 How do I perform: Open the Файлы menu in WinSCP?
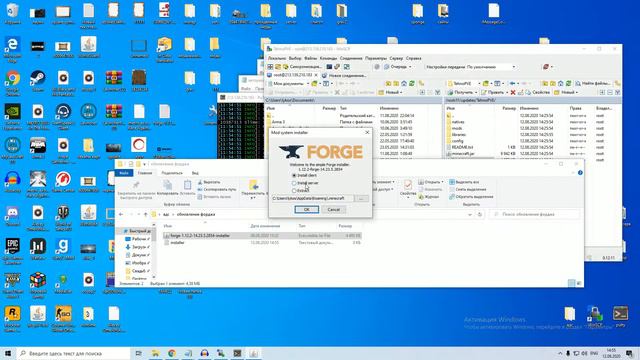tap(310, 58)
